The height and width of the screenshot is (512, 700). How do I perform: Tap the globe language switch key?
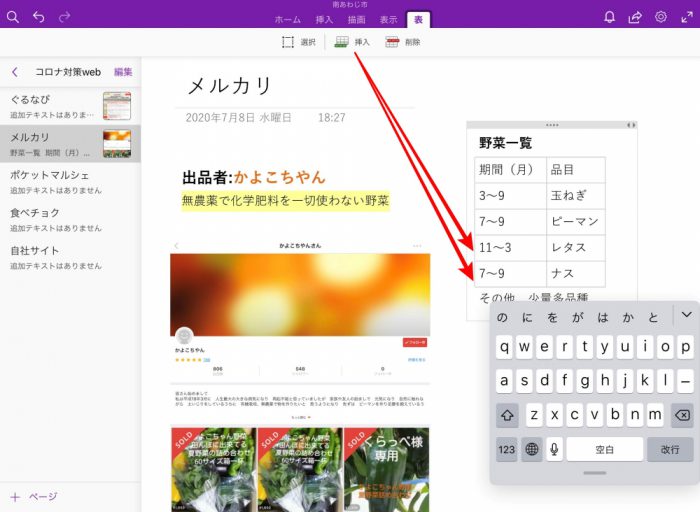531,449
